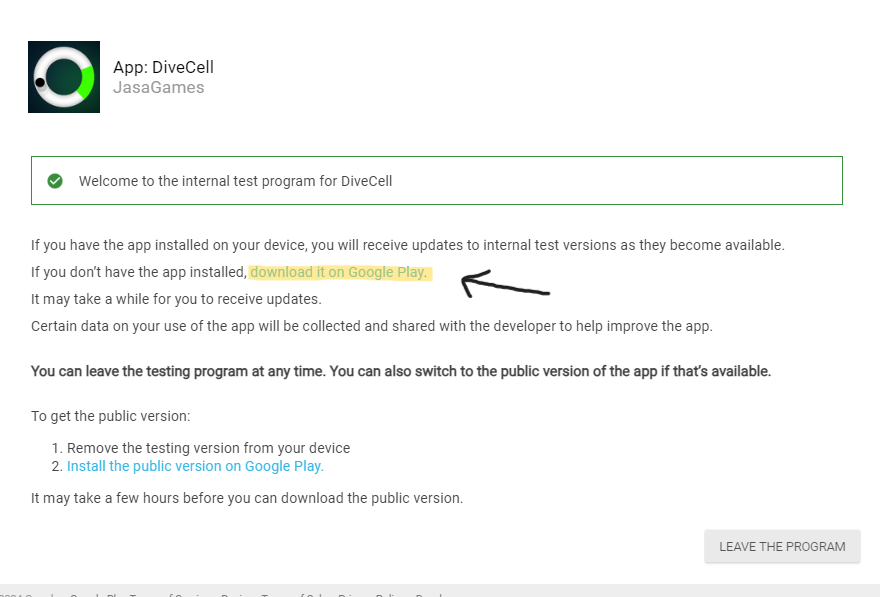880x597 pixels.
Task: Select the JasaGames developer name
Action: 158,88
